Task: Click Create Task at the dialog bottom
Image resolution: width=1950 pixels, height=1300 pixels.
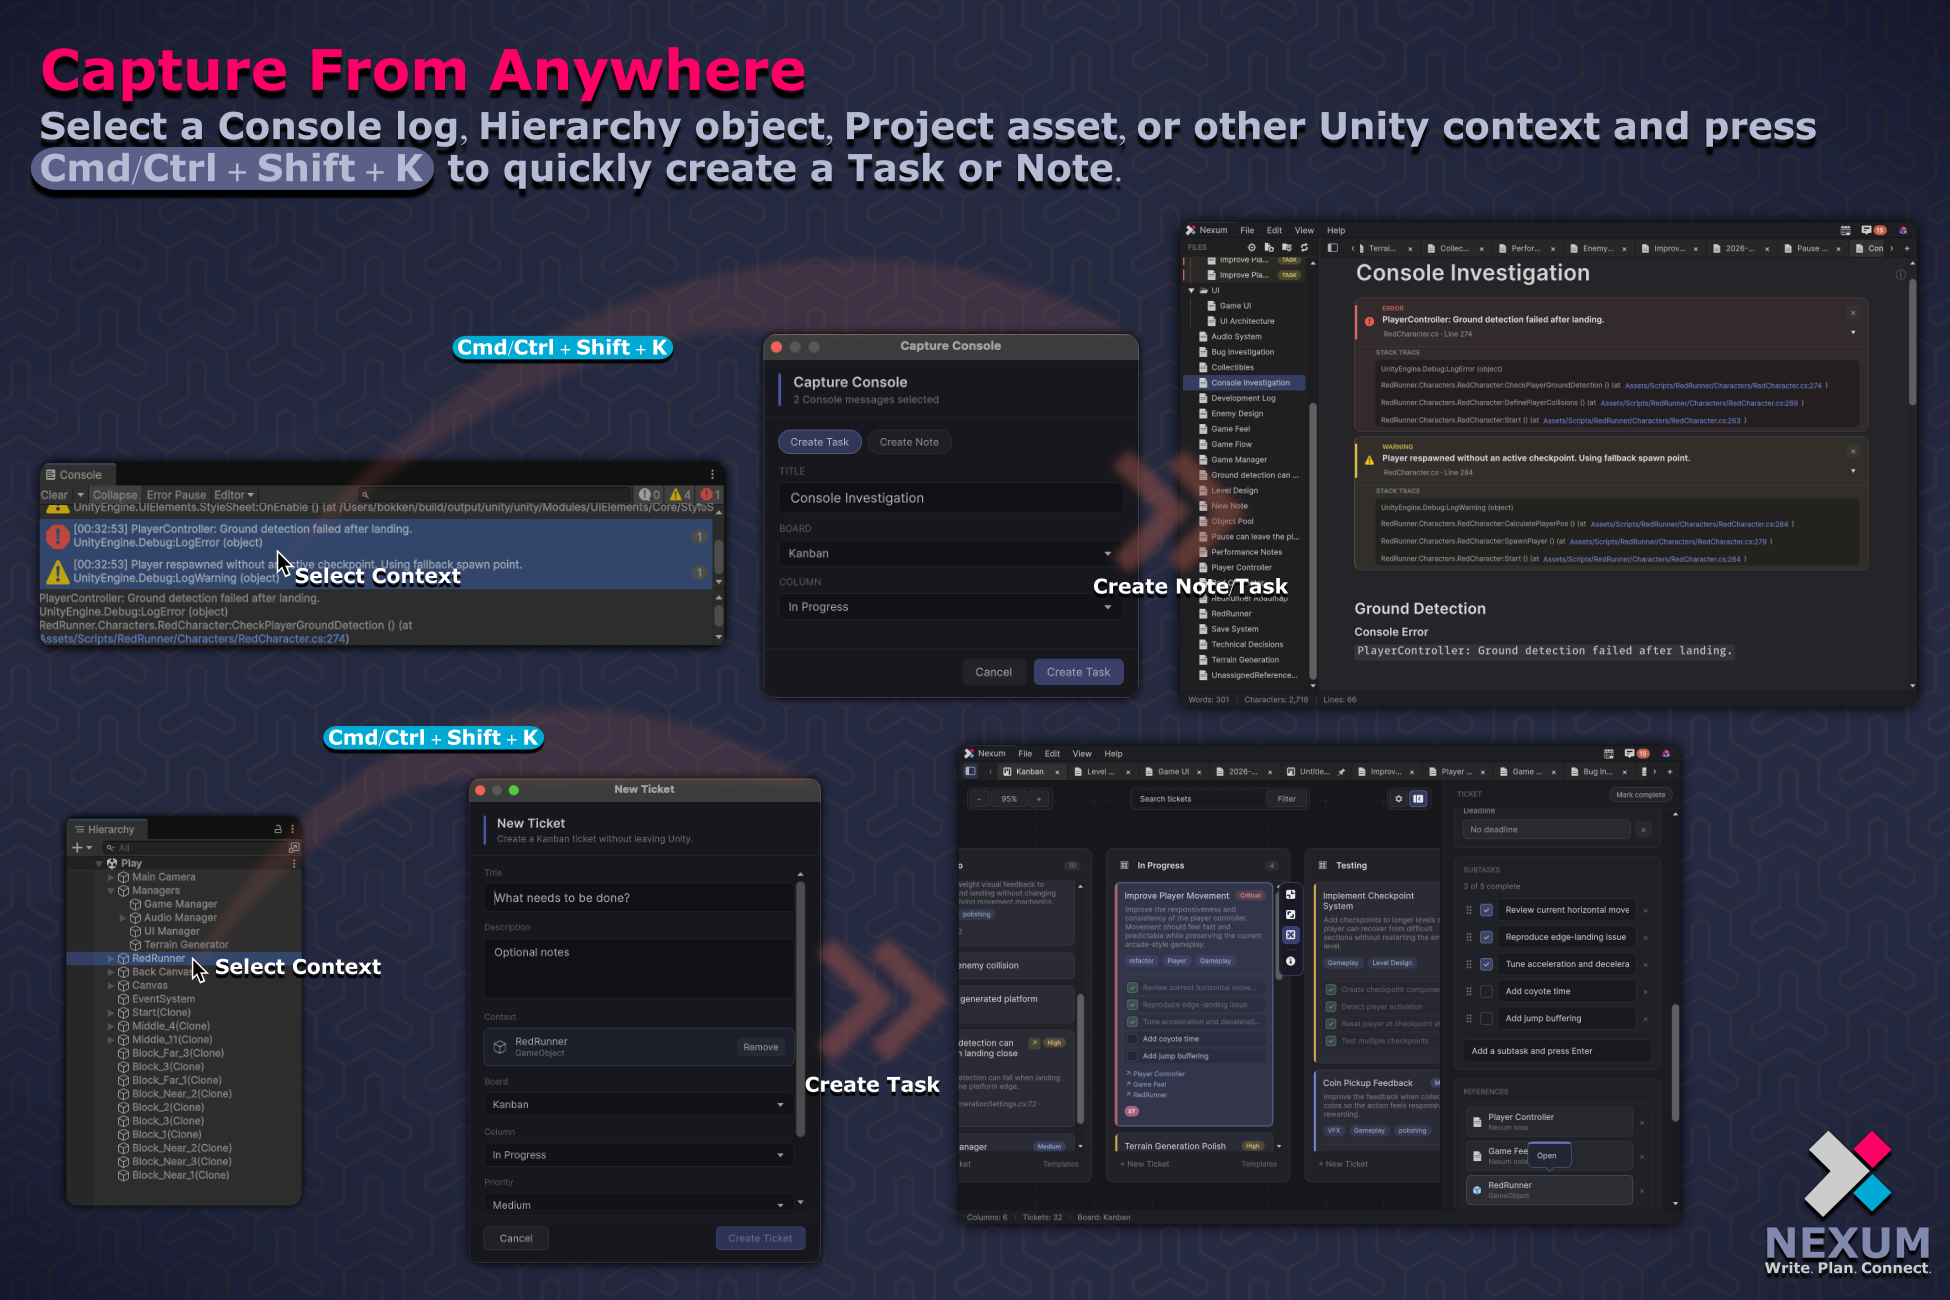Action: coord(1078,672)
